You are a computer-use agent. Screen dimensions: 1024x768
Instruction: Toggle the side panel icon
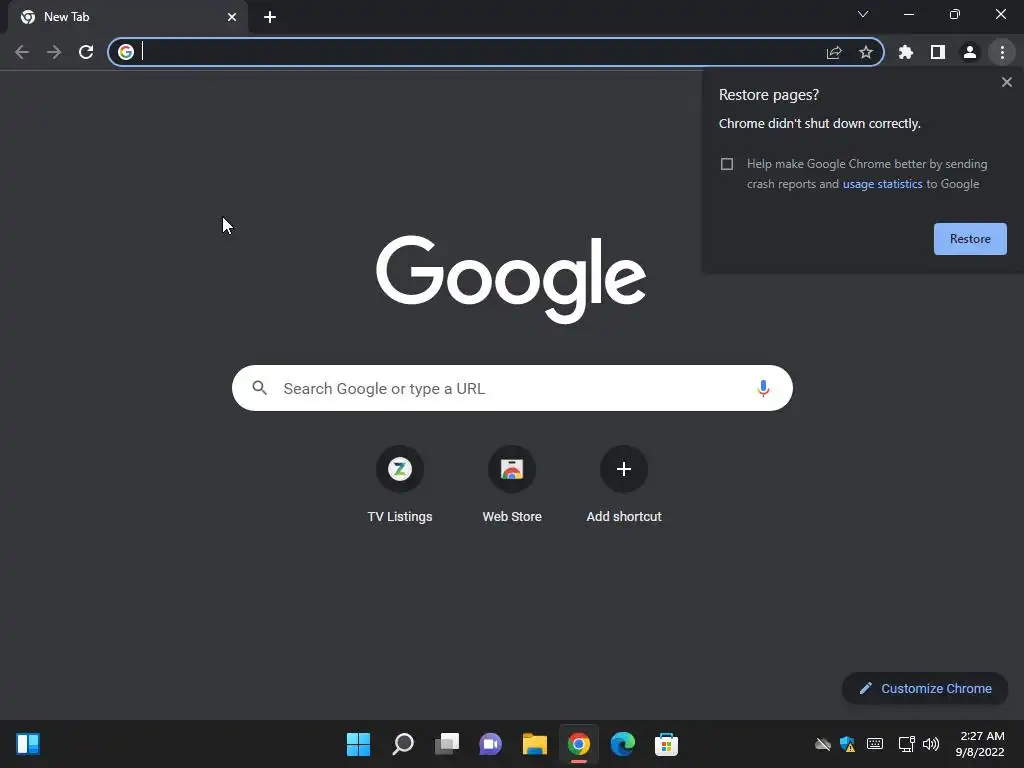tap(938, 52)
